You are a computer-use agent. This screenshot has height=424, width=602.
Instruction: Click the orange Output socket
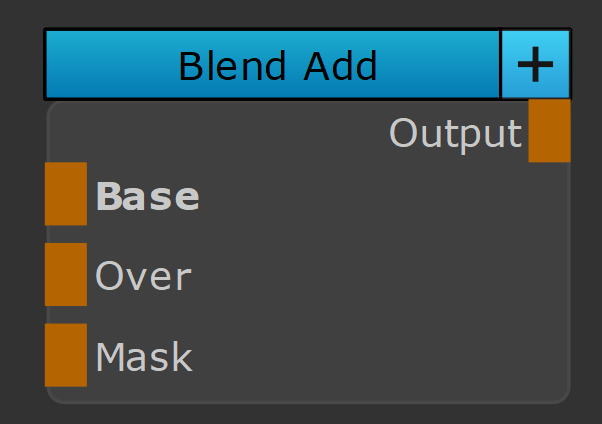tap(549, 131)
